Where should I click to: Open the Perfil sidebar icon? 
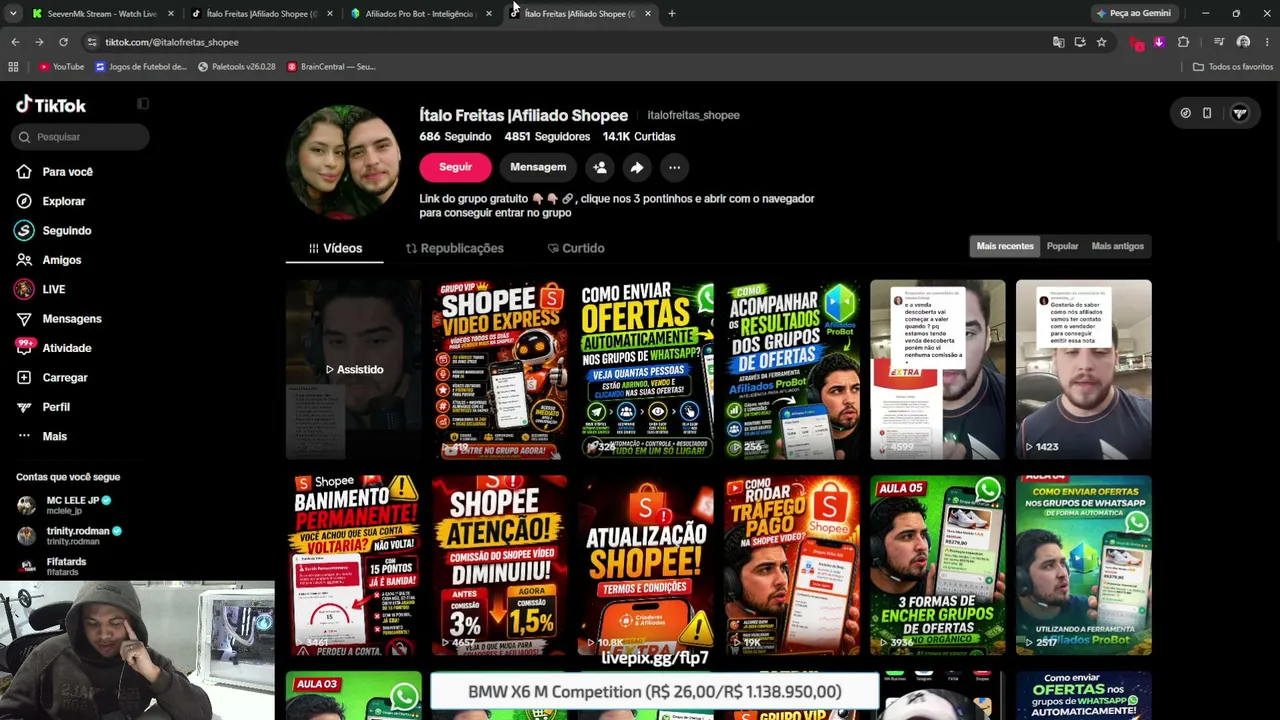pyautogui.click(x=24, y=407)
